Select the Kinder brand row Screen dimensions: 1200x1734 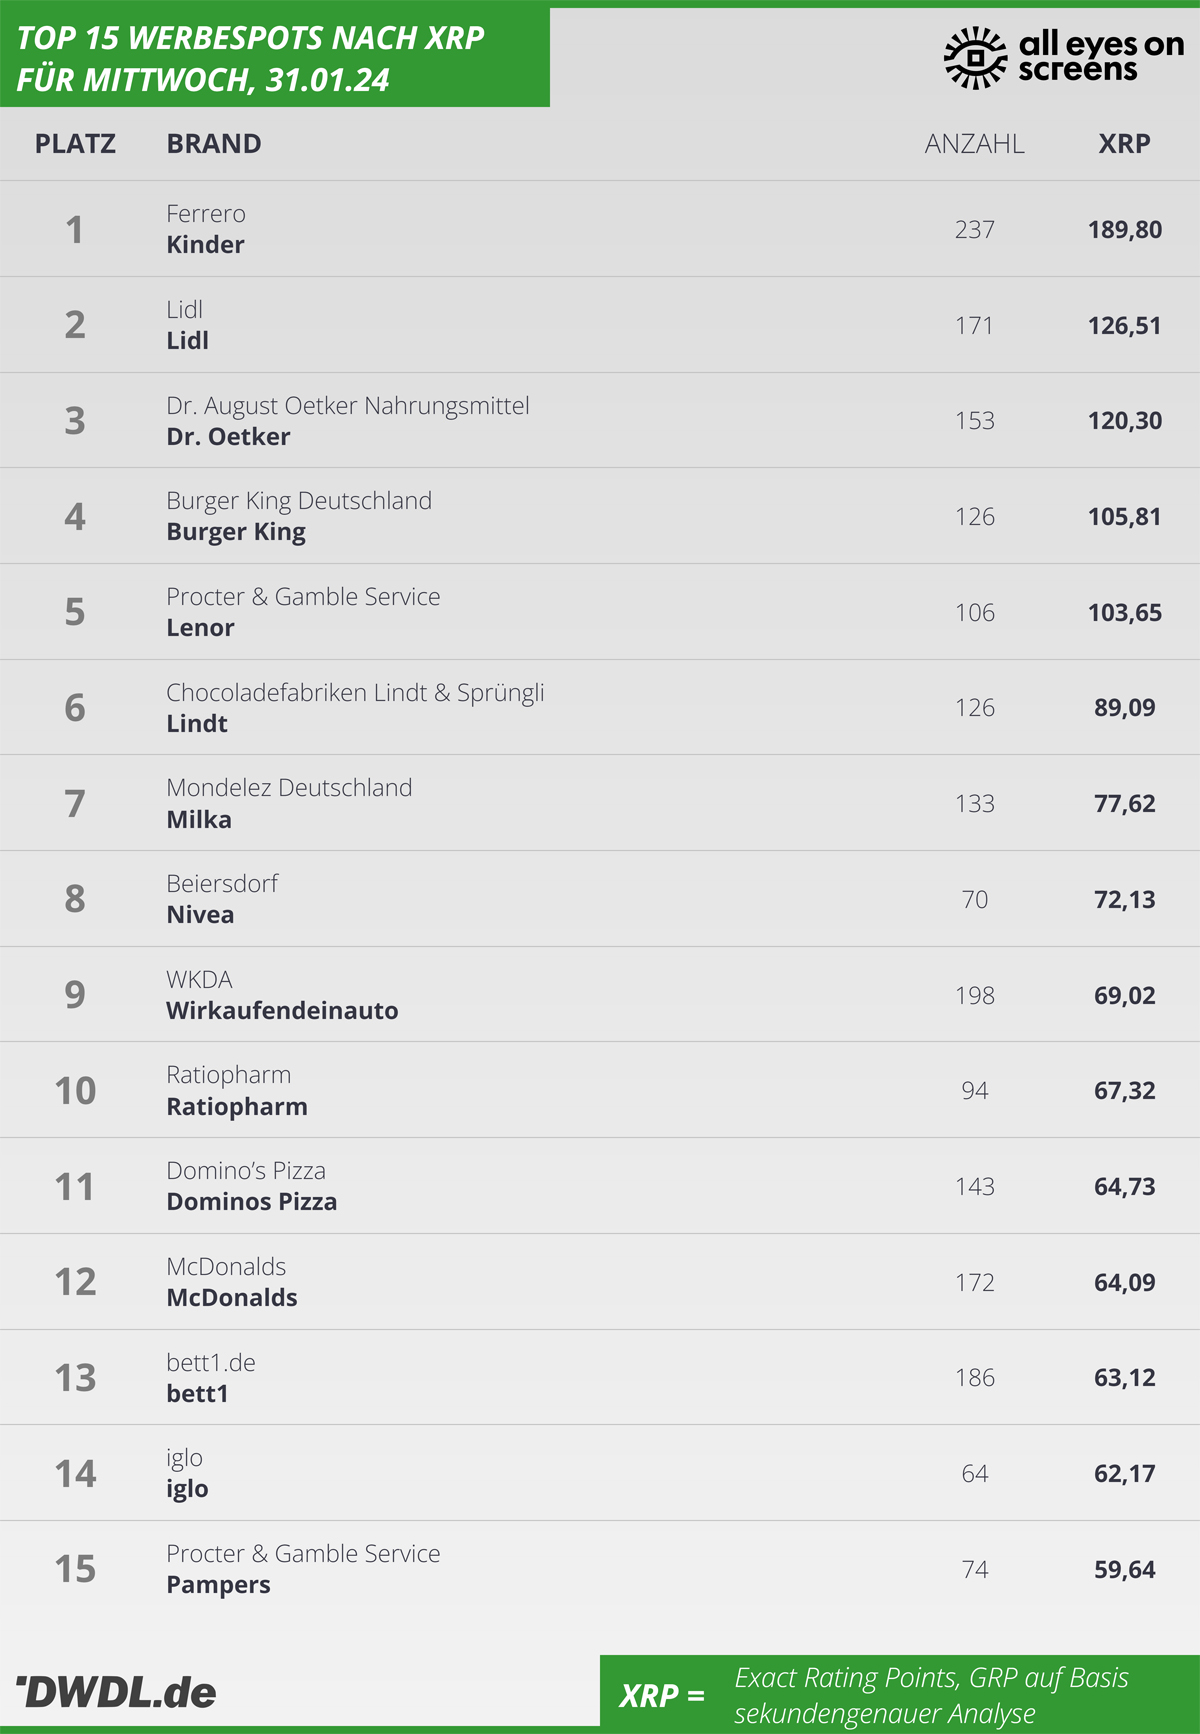point(600,229)
